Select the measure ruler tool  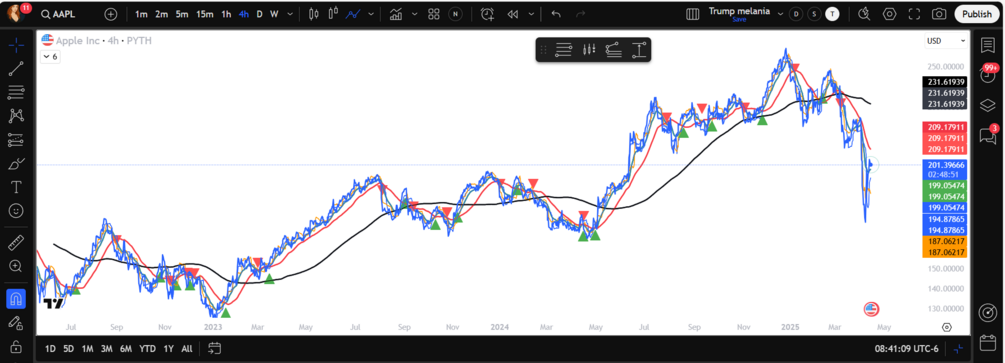pyautogui.click(x=16, y=242)
